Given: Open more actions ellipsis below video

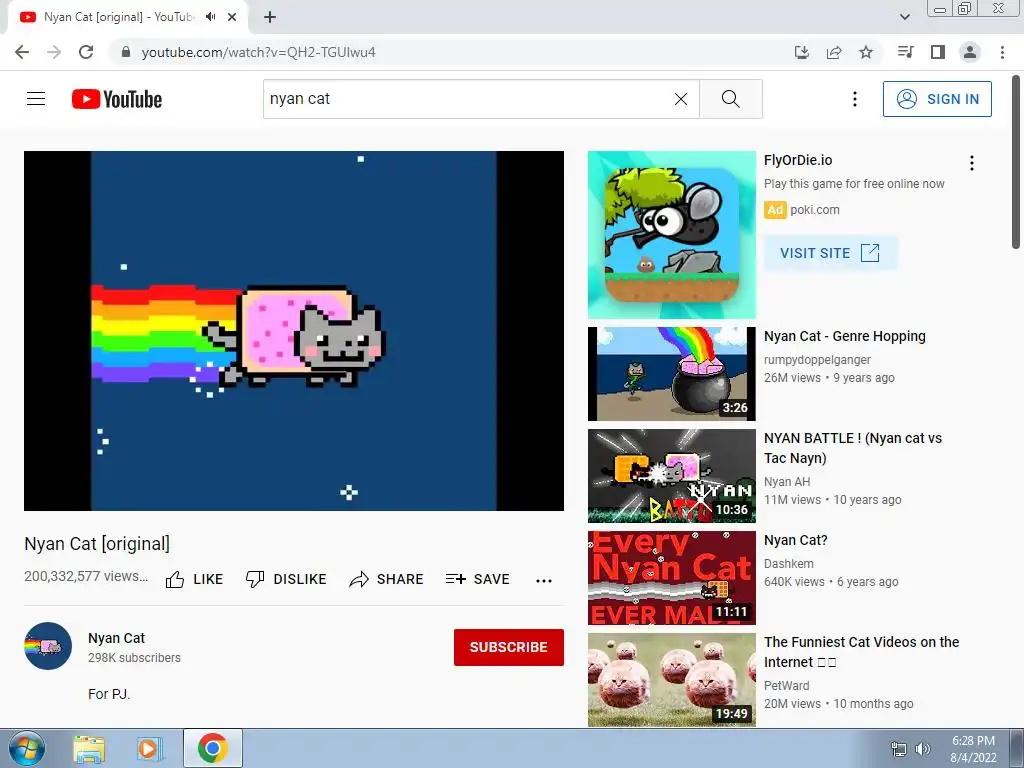Looking at the screenshot, I should pyautogui.click(x=543, y=580).
